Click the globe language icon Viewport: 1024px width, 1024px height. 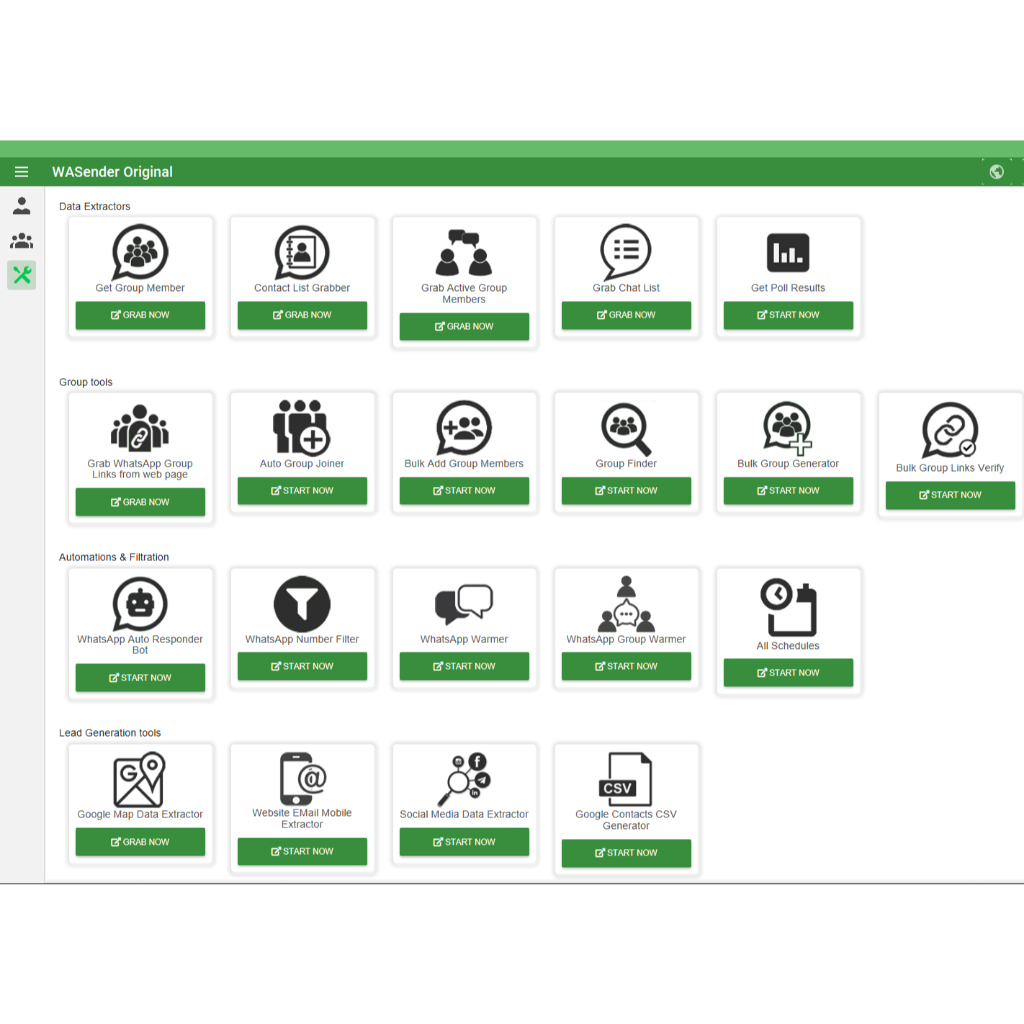(x=997, y=172)
